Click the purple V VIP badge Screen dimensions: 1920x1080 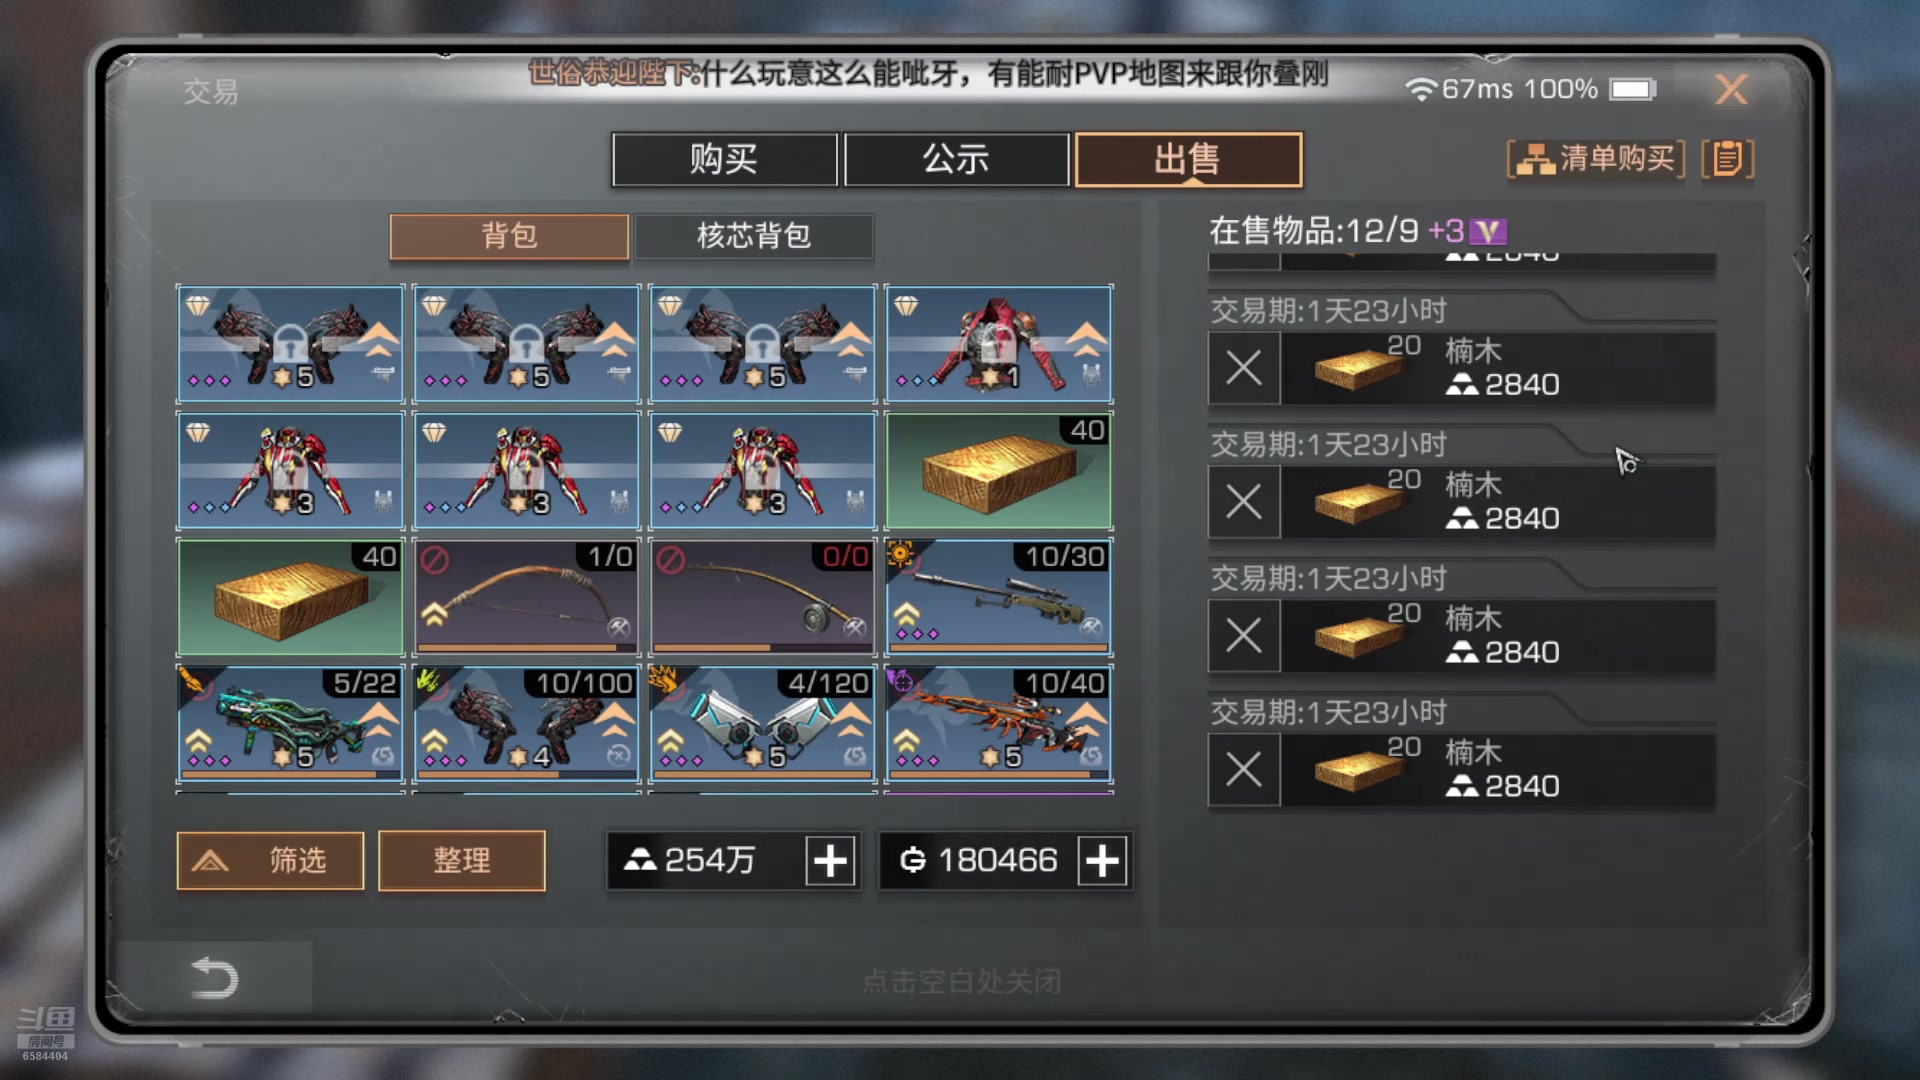coord(1488,231)
